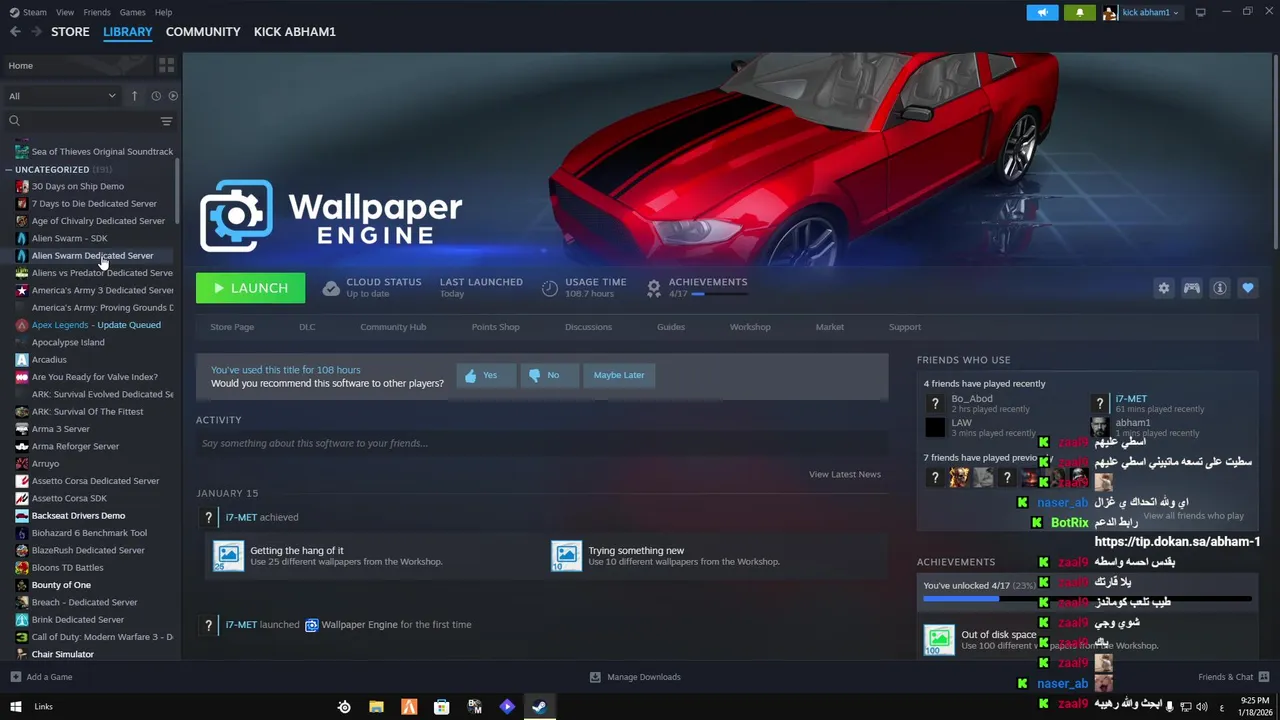The width and height of the screenshot is (1280, 720).
Task: Open the Market link
Action: pyautogui.click(x=829, y=327)
